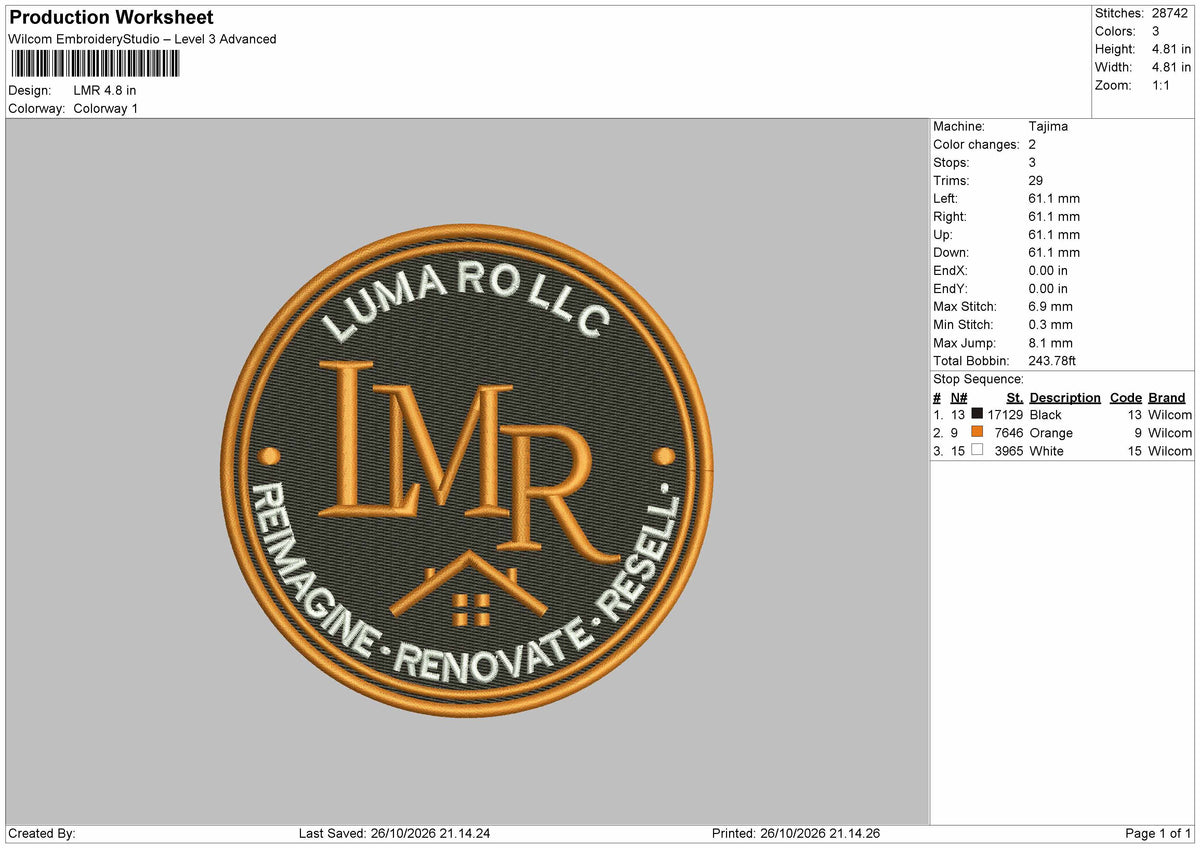Click the 'Created By:' footer label
Image resolution: width=1200 pixels, height=848 pixels.
(x=42, y=834)
